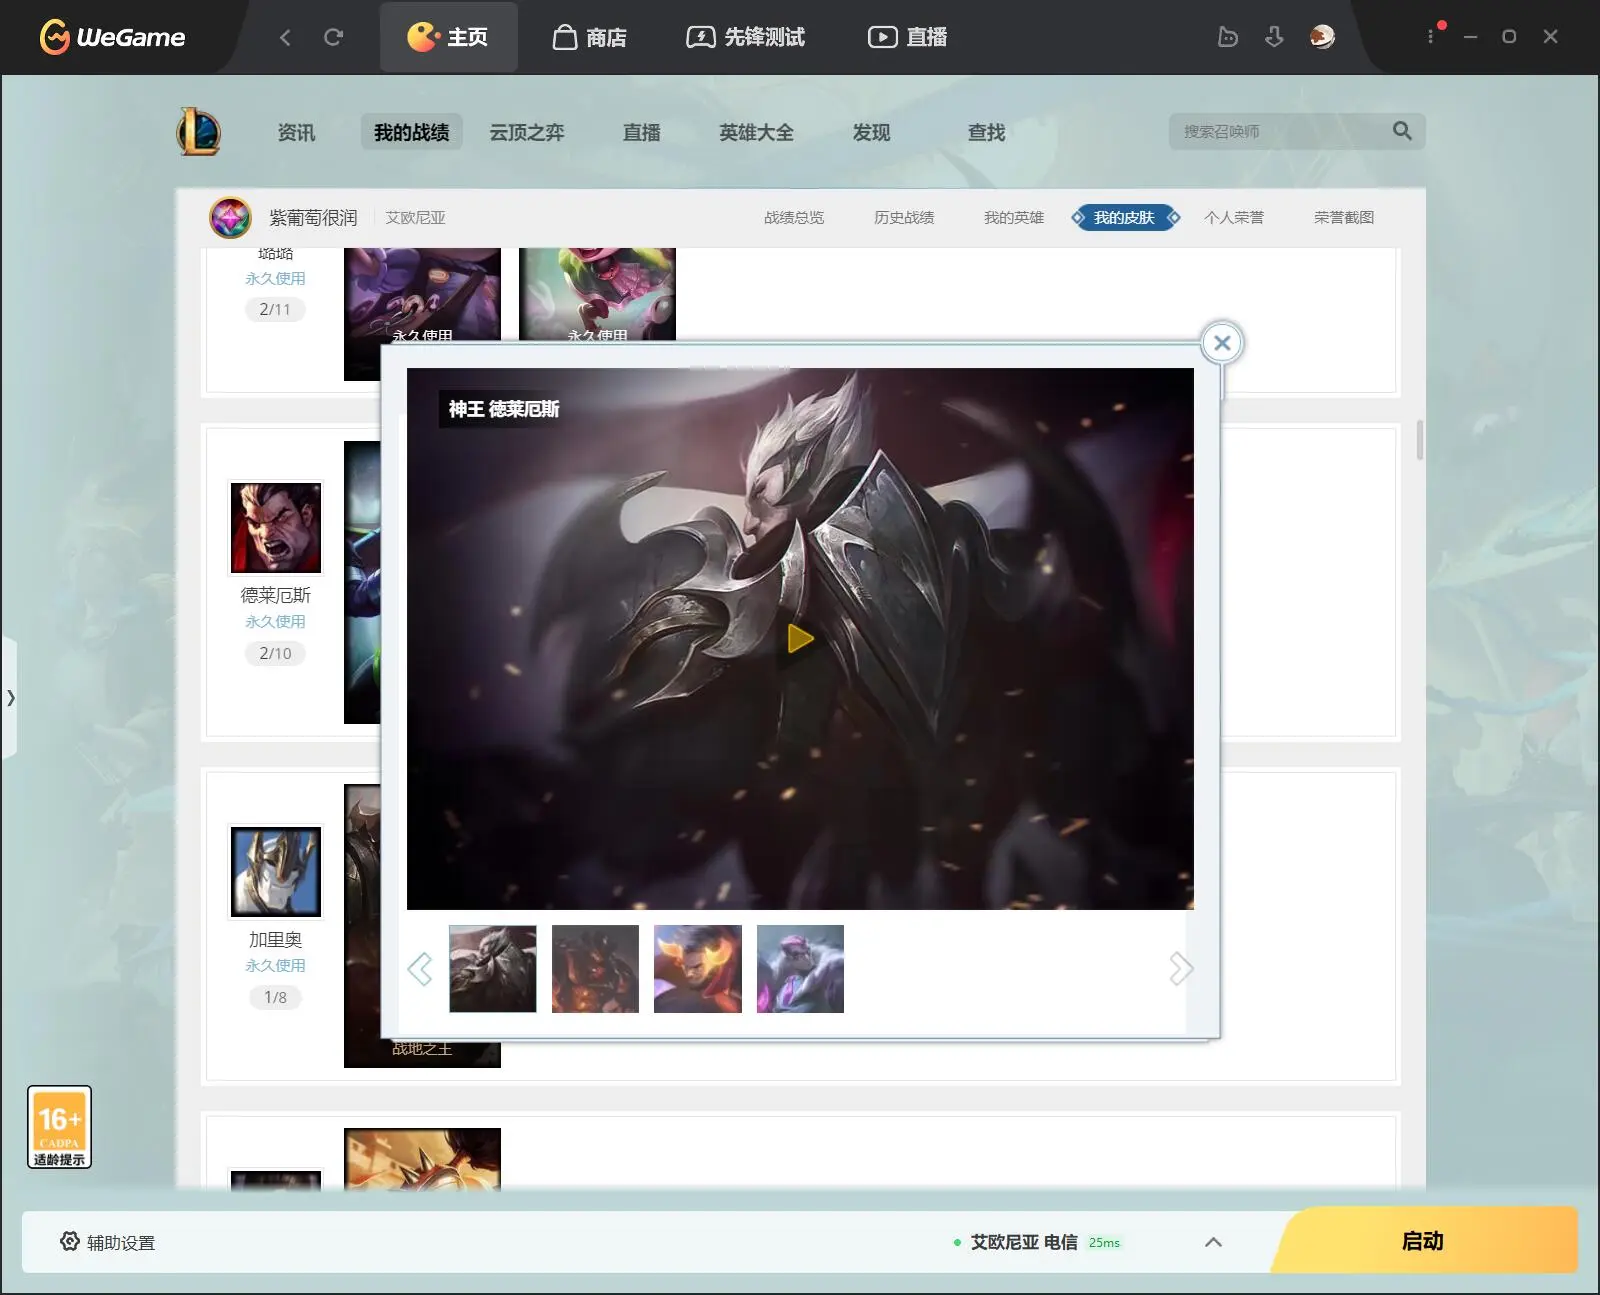Select the 英雄大全 menu item
The height and width of the screenshot is (1295, 1600).
[756, 132]
